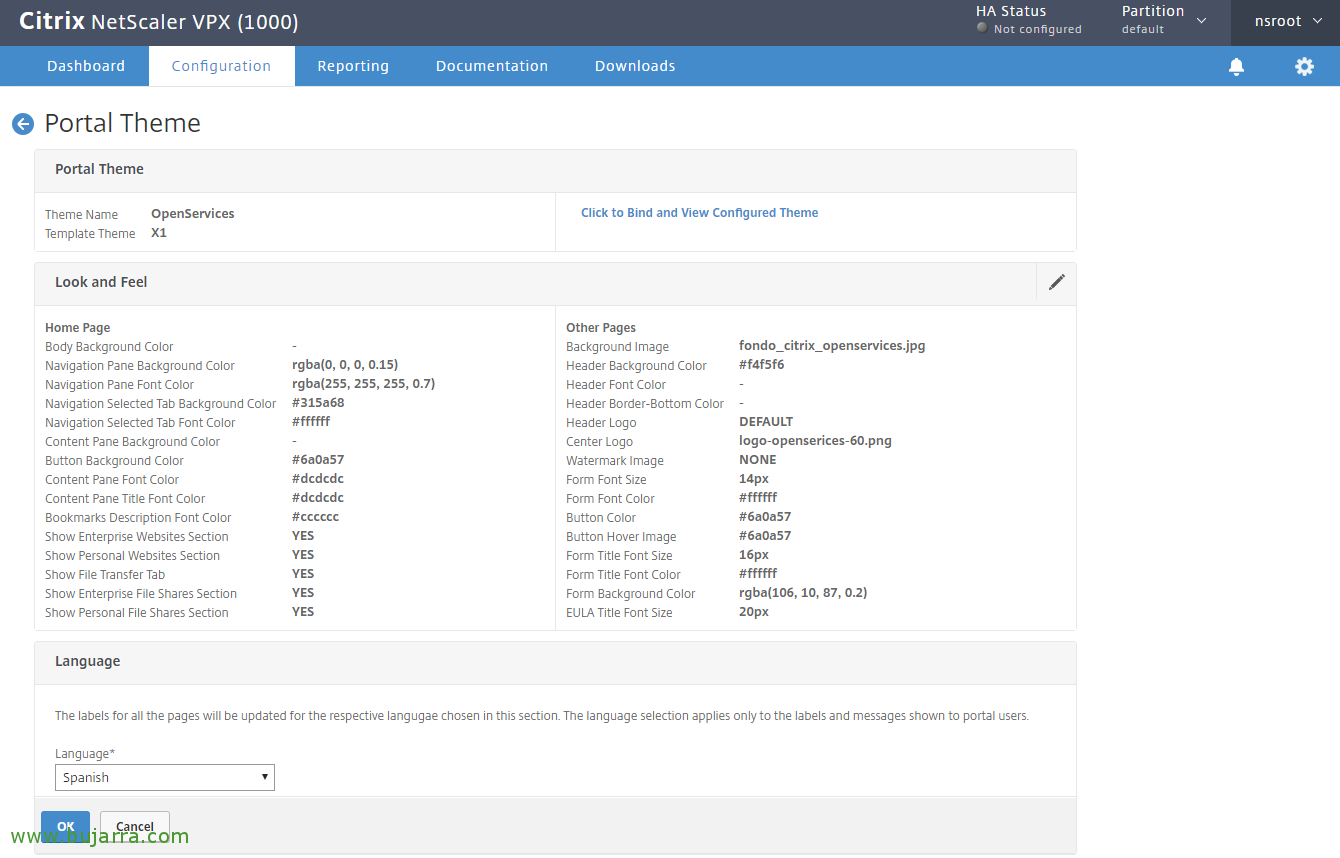Screen dimensions: 1340x858
Task: Go to the Reporting tab
Action: coord(353,66)
